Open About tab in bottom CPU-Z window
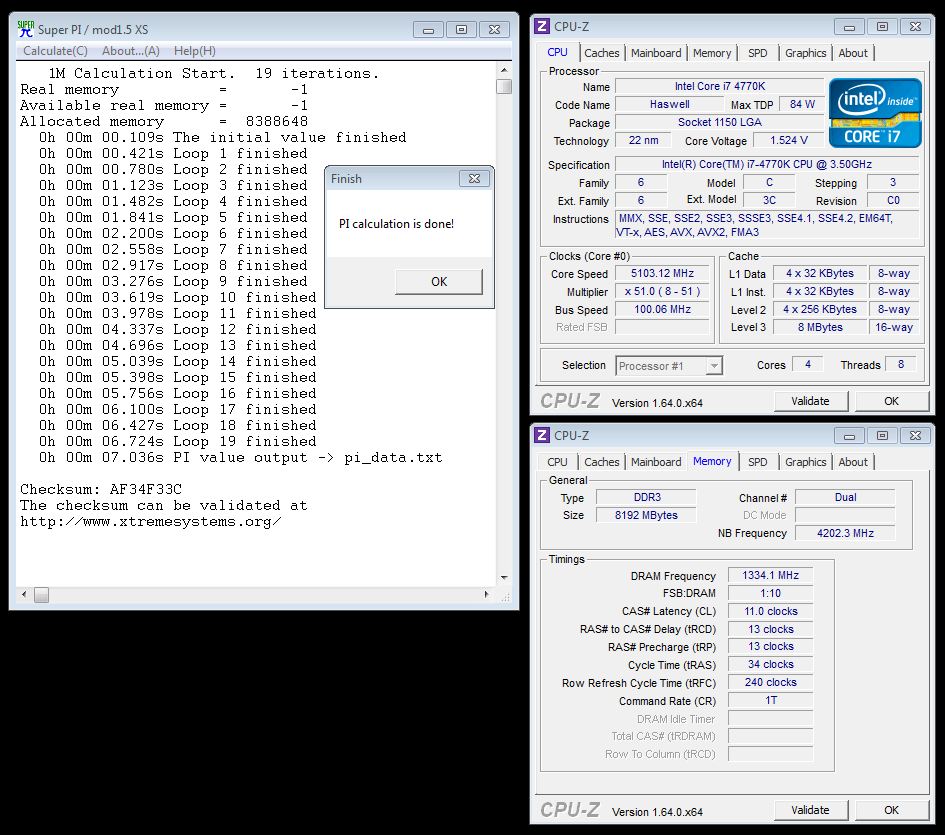 853,462
